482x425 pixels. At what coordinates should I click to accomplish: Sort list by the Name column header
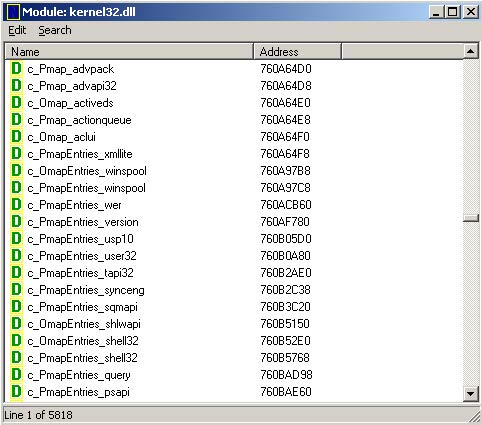click(x=129, y=52)
